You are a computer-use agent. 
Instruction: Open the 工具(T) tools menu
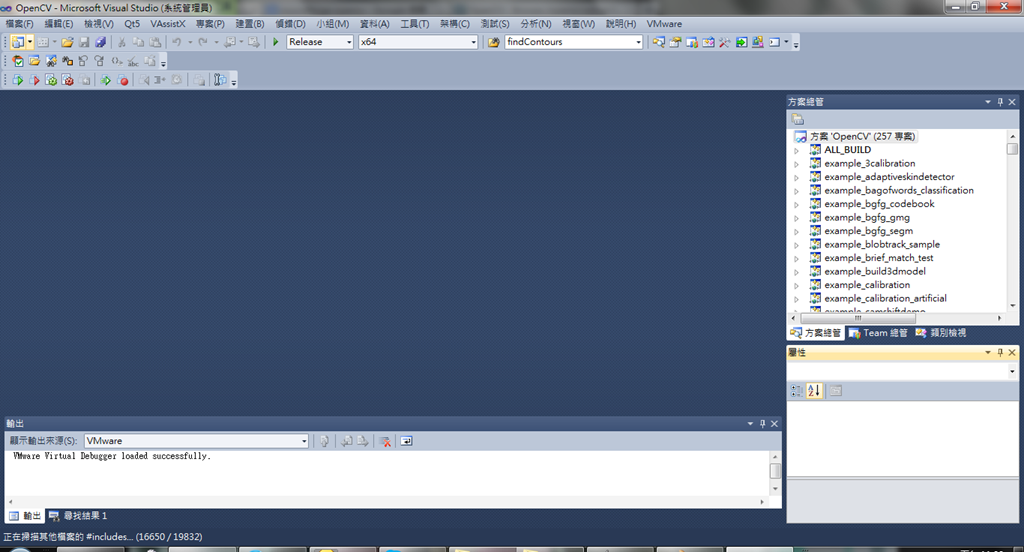(415, 24)
